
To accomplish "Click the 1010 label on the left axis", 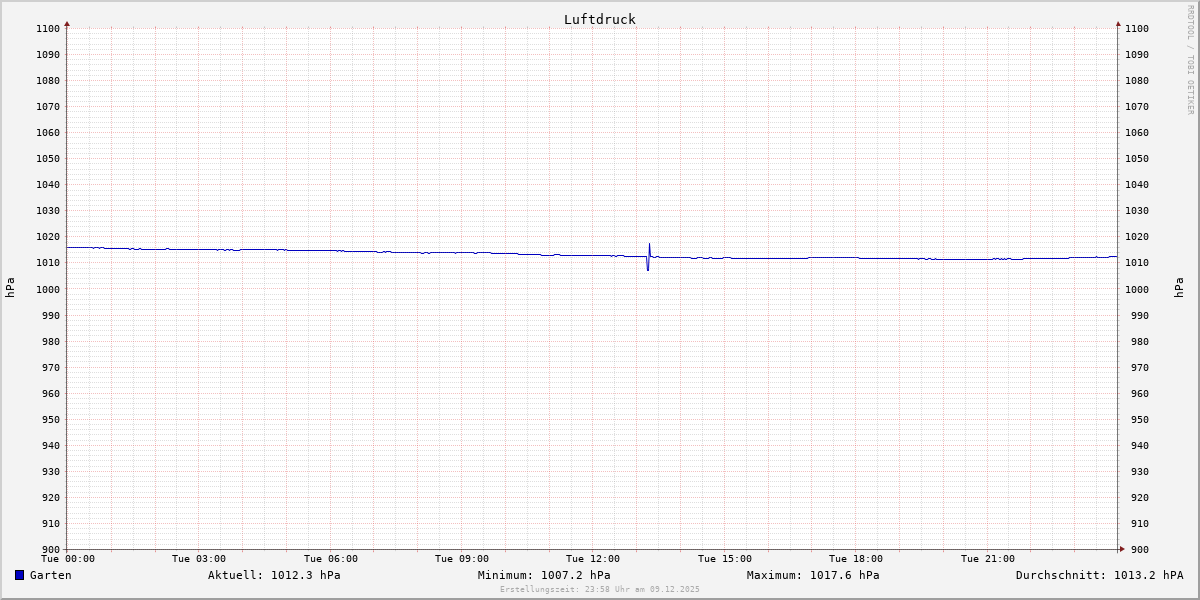I will [48, 263].
